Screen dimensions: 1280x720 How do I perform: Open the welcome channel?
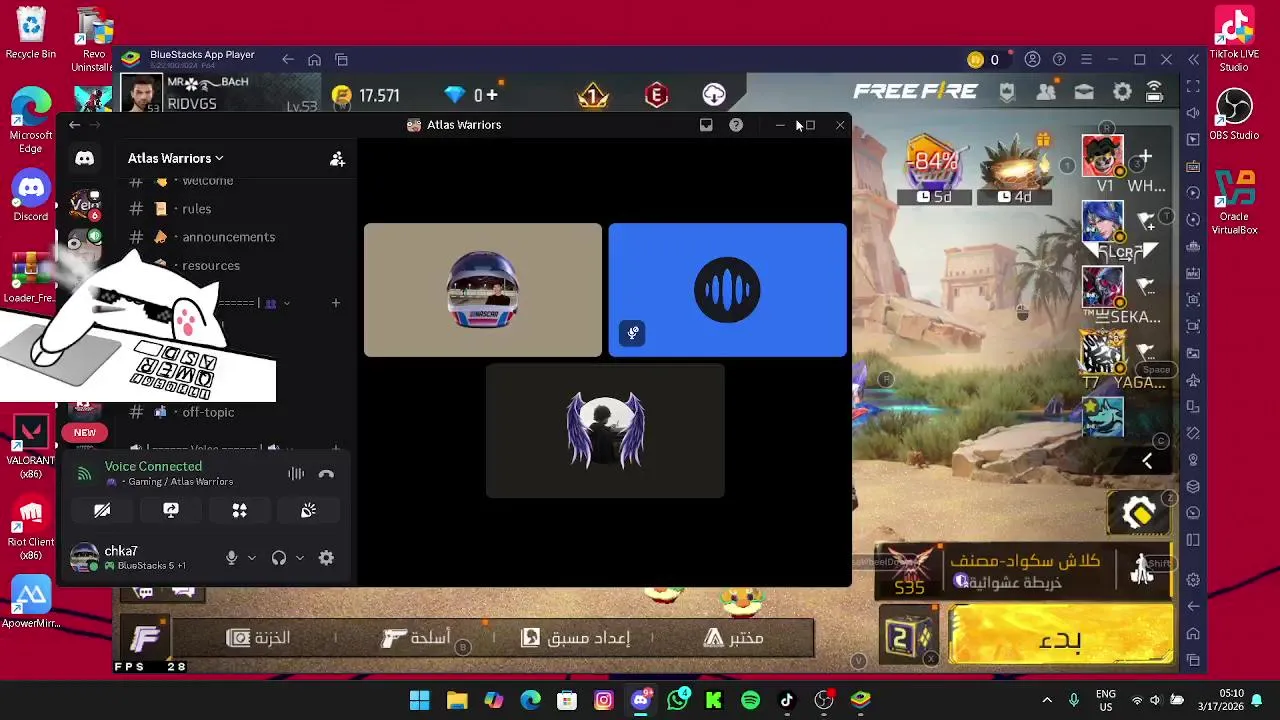tap(208, 181)
